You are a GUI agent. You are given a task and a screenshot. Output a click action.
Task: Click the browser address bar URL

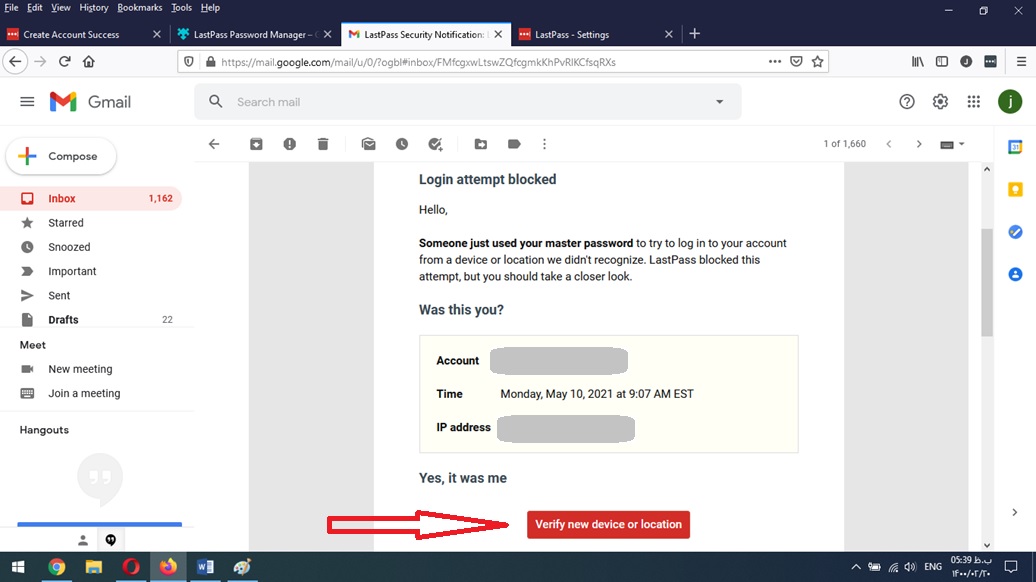[x=418, y=62]
